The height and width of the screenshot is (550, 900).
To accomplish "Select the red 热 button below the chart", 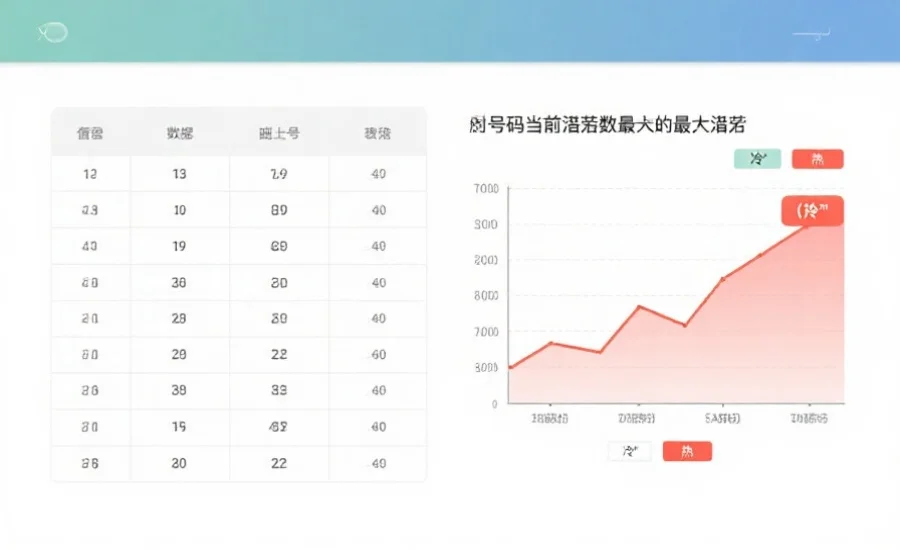I will pos(687,451).
